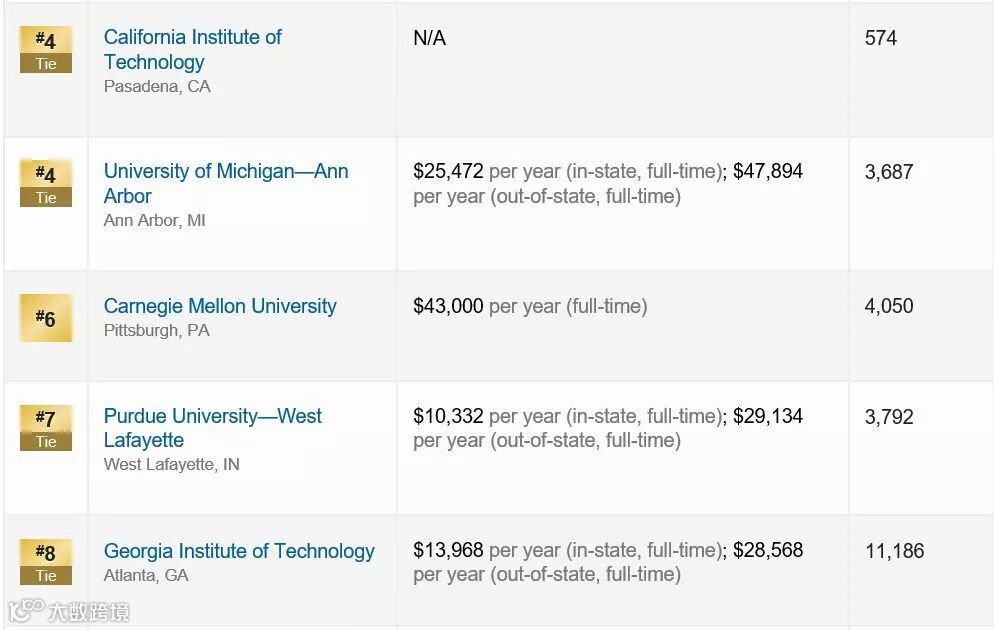Screen dimensions: 994x630
Task: Click the 4,050 enrollment value
Action: click(888, 306)
